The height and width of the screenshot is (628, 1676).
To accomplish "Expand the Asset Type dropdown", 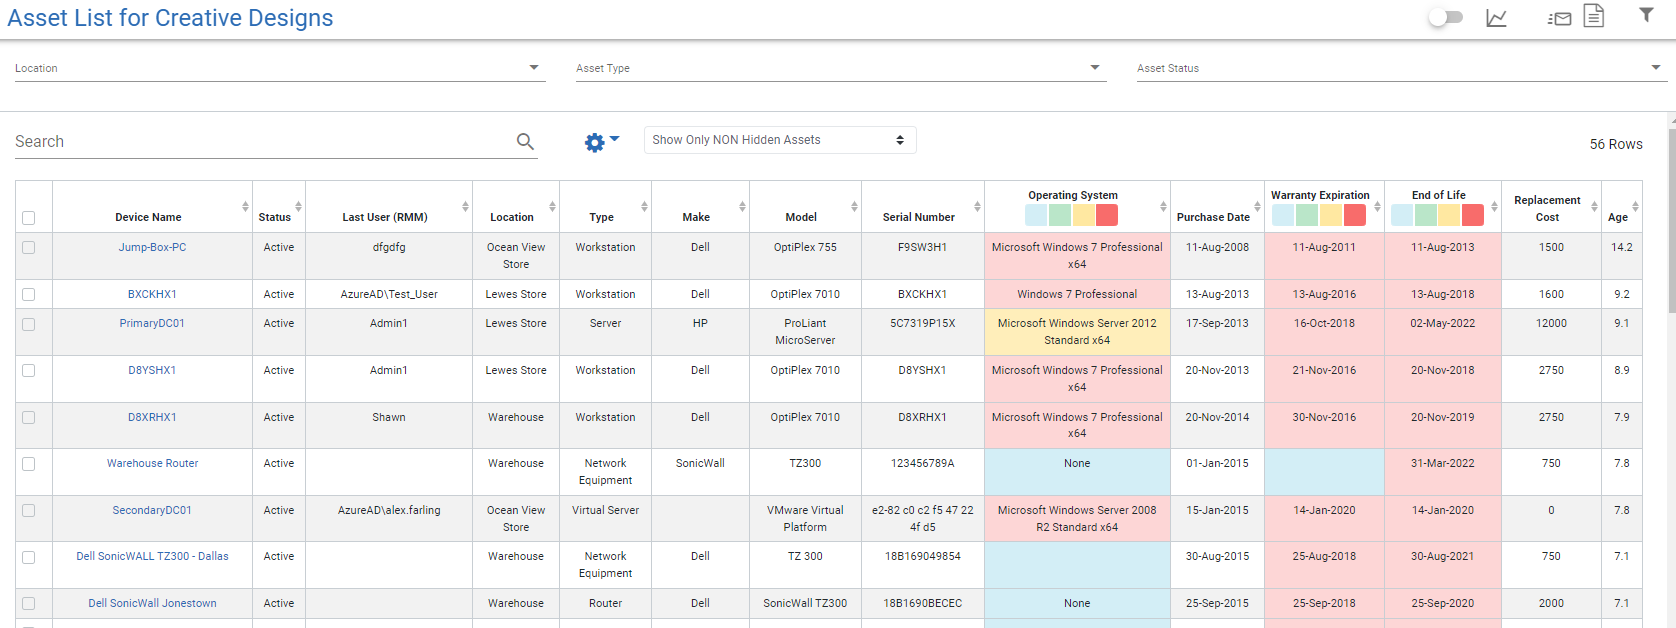I will pos(841,68).
